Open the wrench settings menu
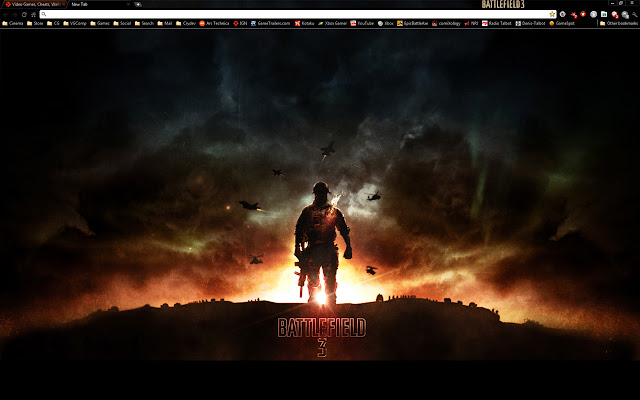This screenshot has height=400, width=640. pos(635,14)
